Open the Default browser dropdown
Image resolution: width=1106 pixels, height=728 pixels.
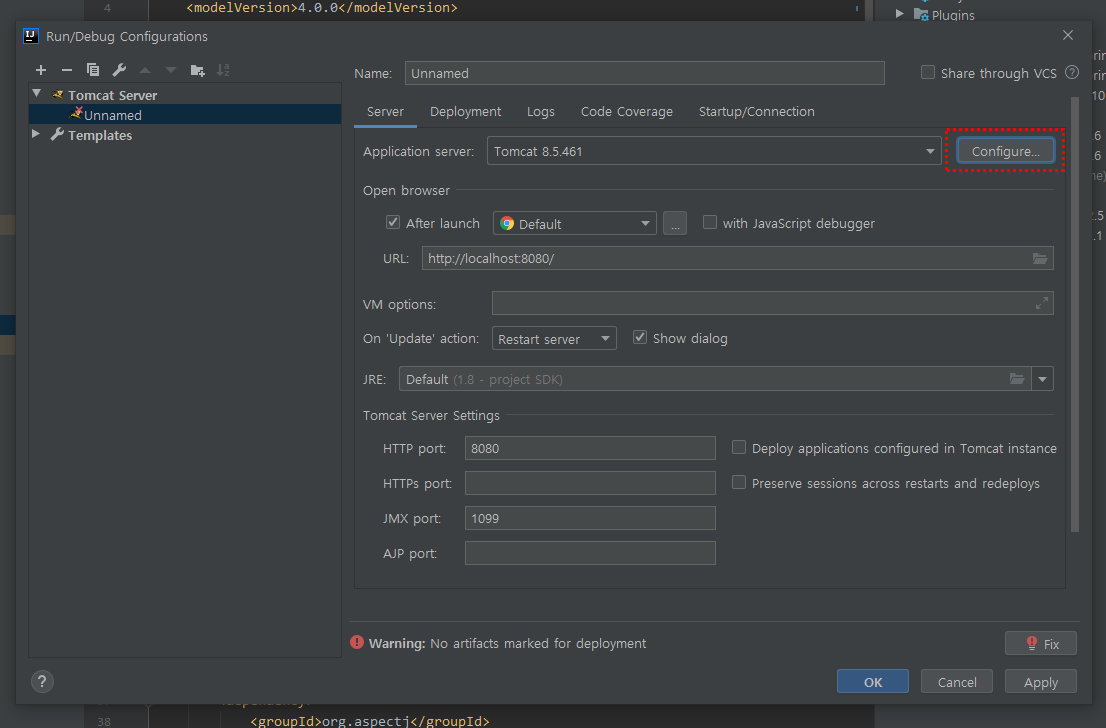tap(575, 224)
